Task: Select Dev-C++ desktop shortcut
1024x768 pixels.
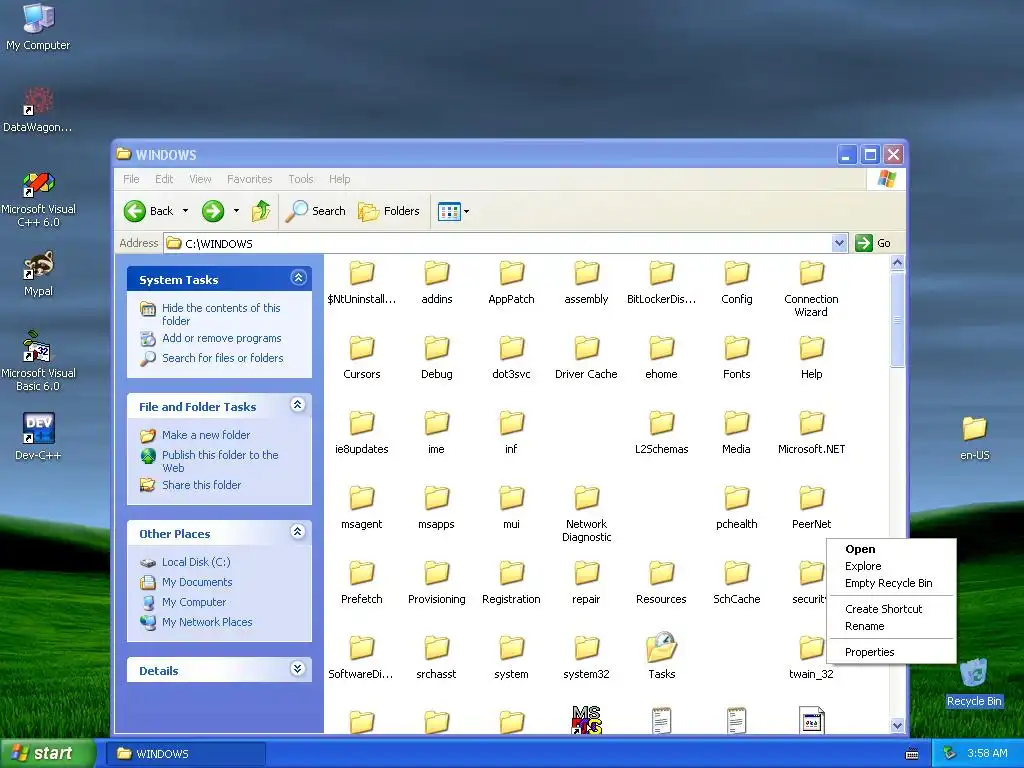Action: 38,436
